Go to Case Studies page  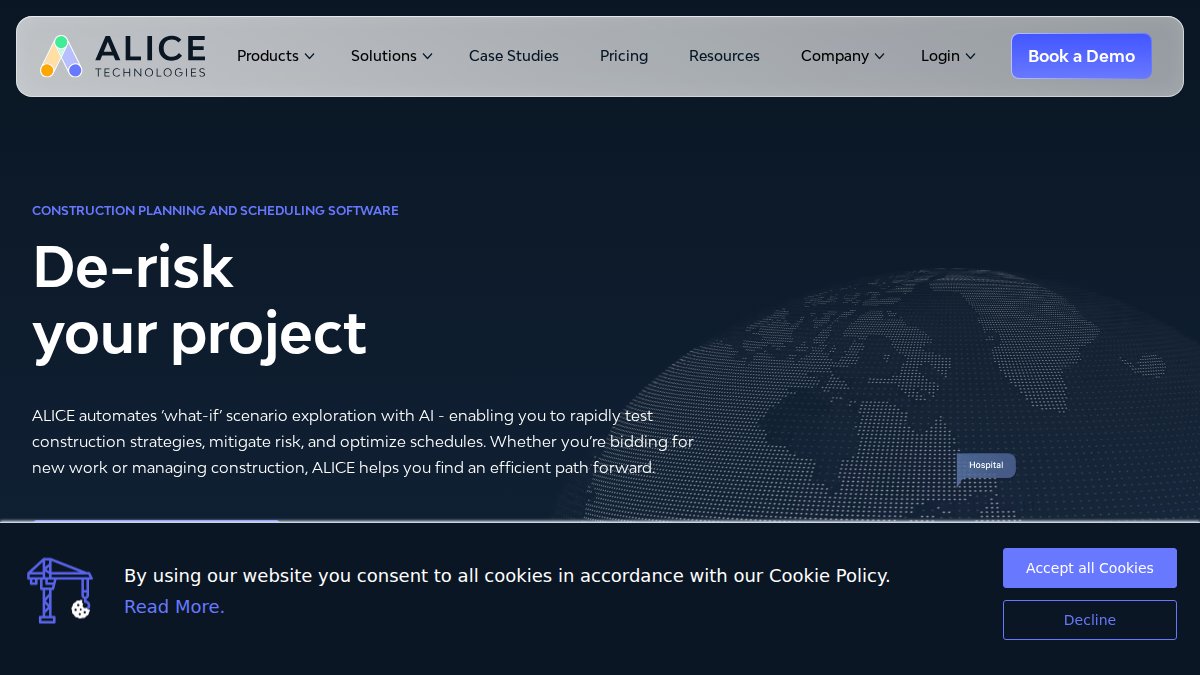click(x=514, y=56)
